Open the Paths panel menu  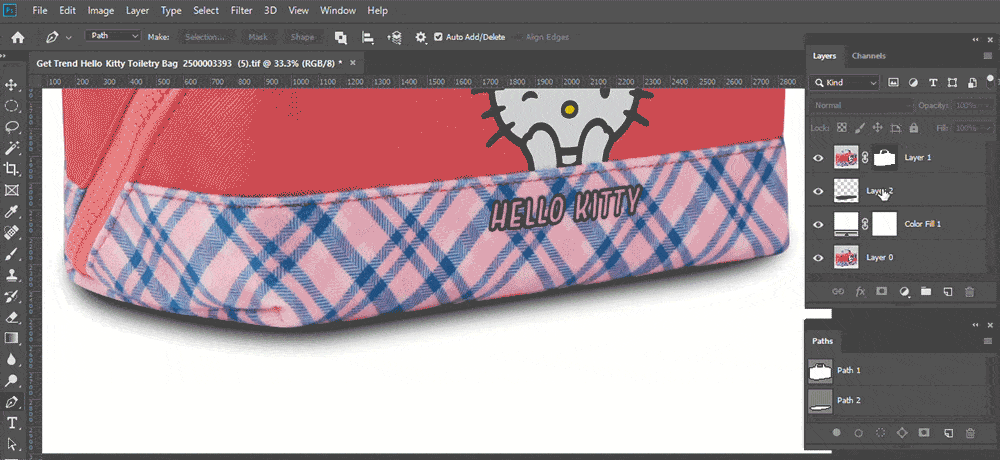[x=987, y=341]
